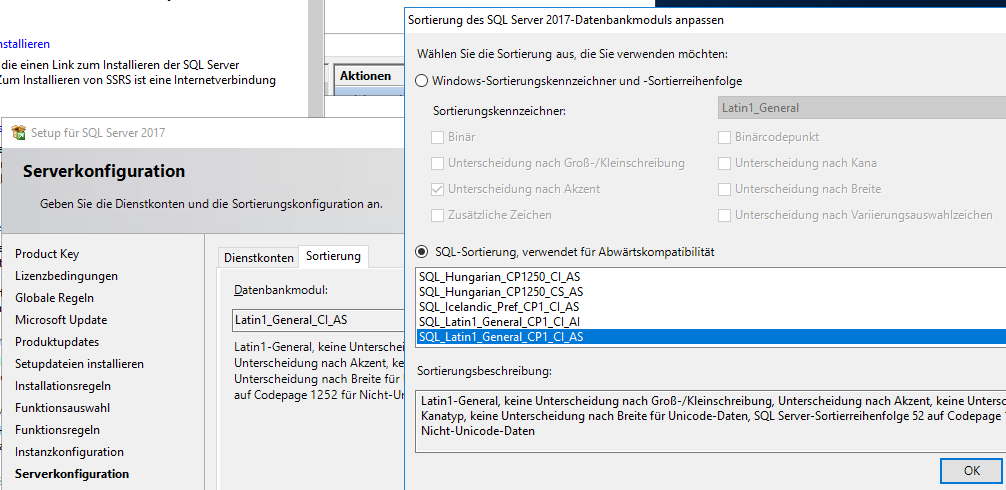Open the Latin1_General Sortierungskennzeichner dropdown
The height and width of the screenshot is (490, 1006).
(862, 108)
